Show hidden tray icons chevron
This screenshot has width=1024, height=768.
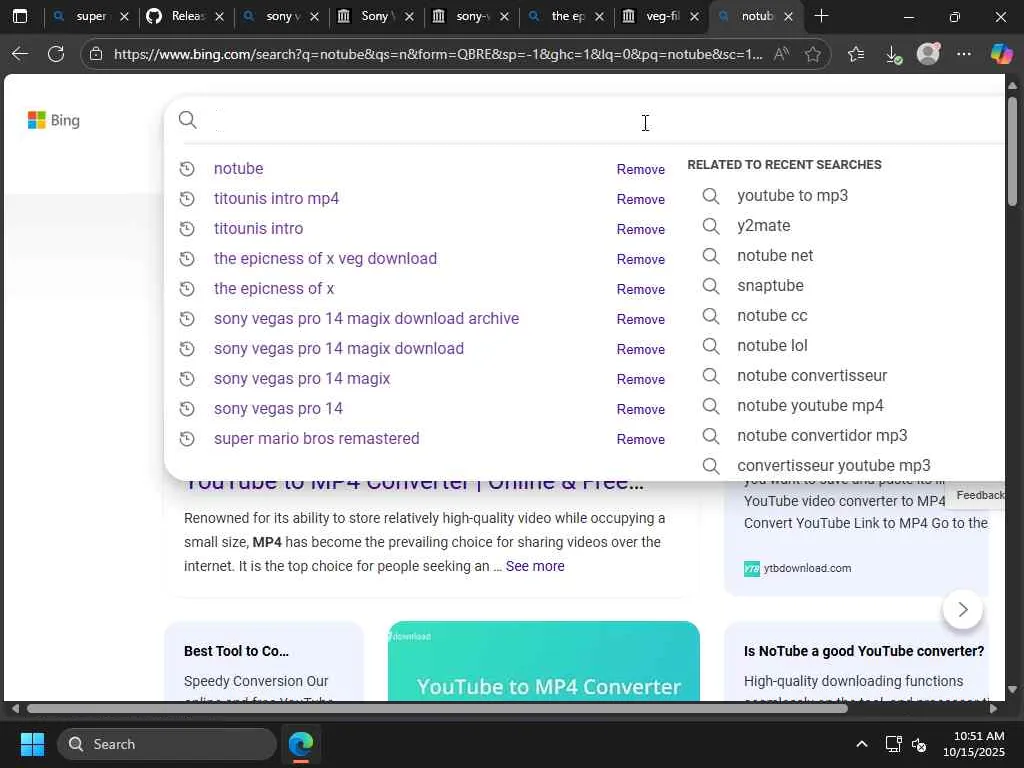coord(862,744)
